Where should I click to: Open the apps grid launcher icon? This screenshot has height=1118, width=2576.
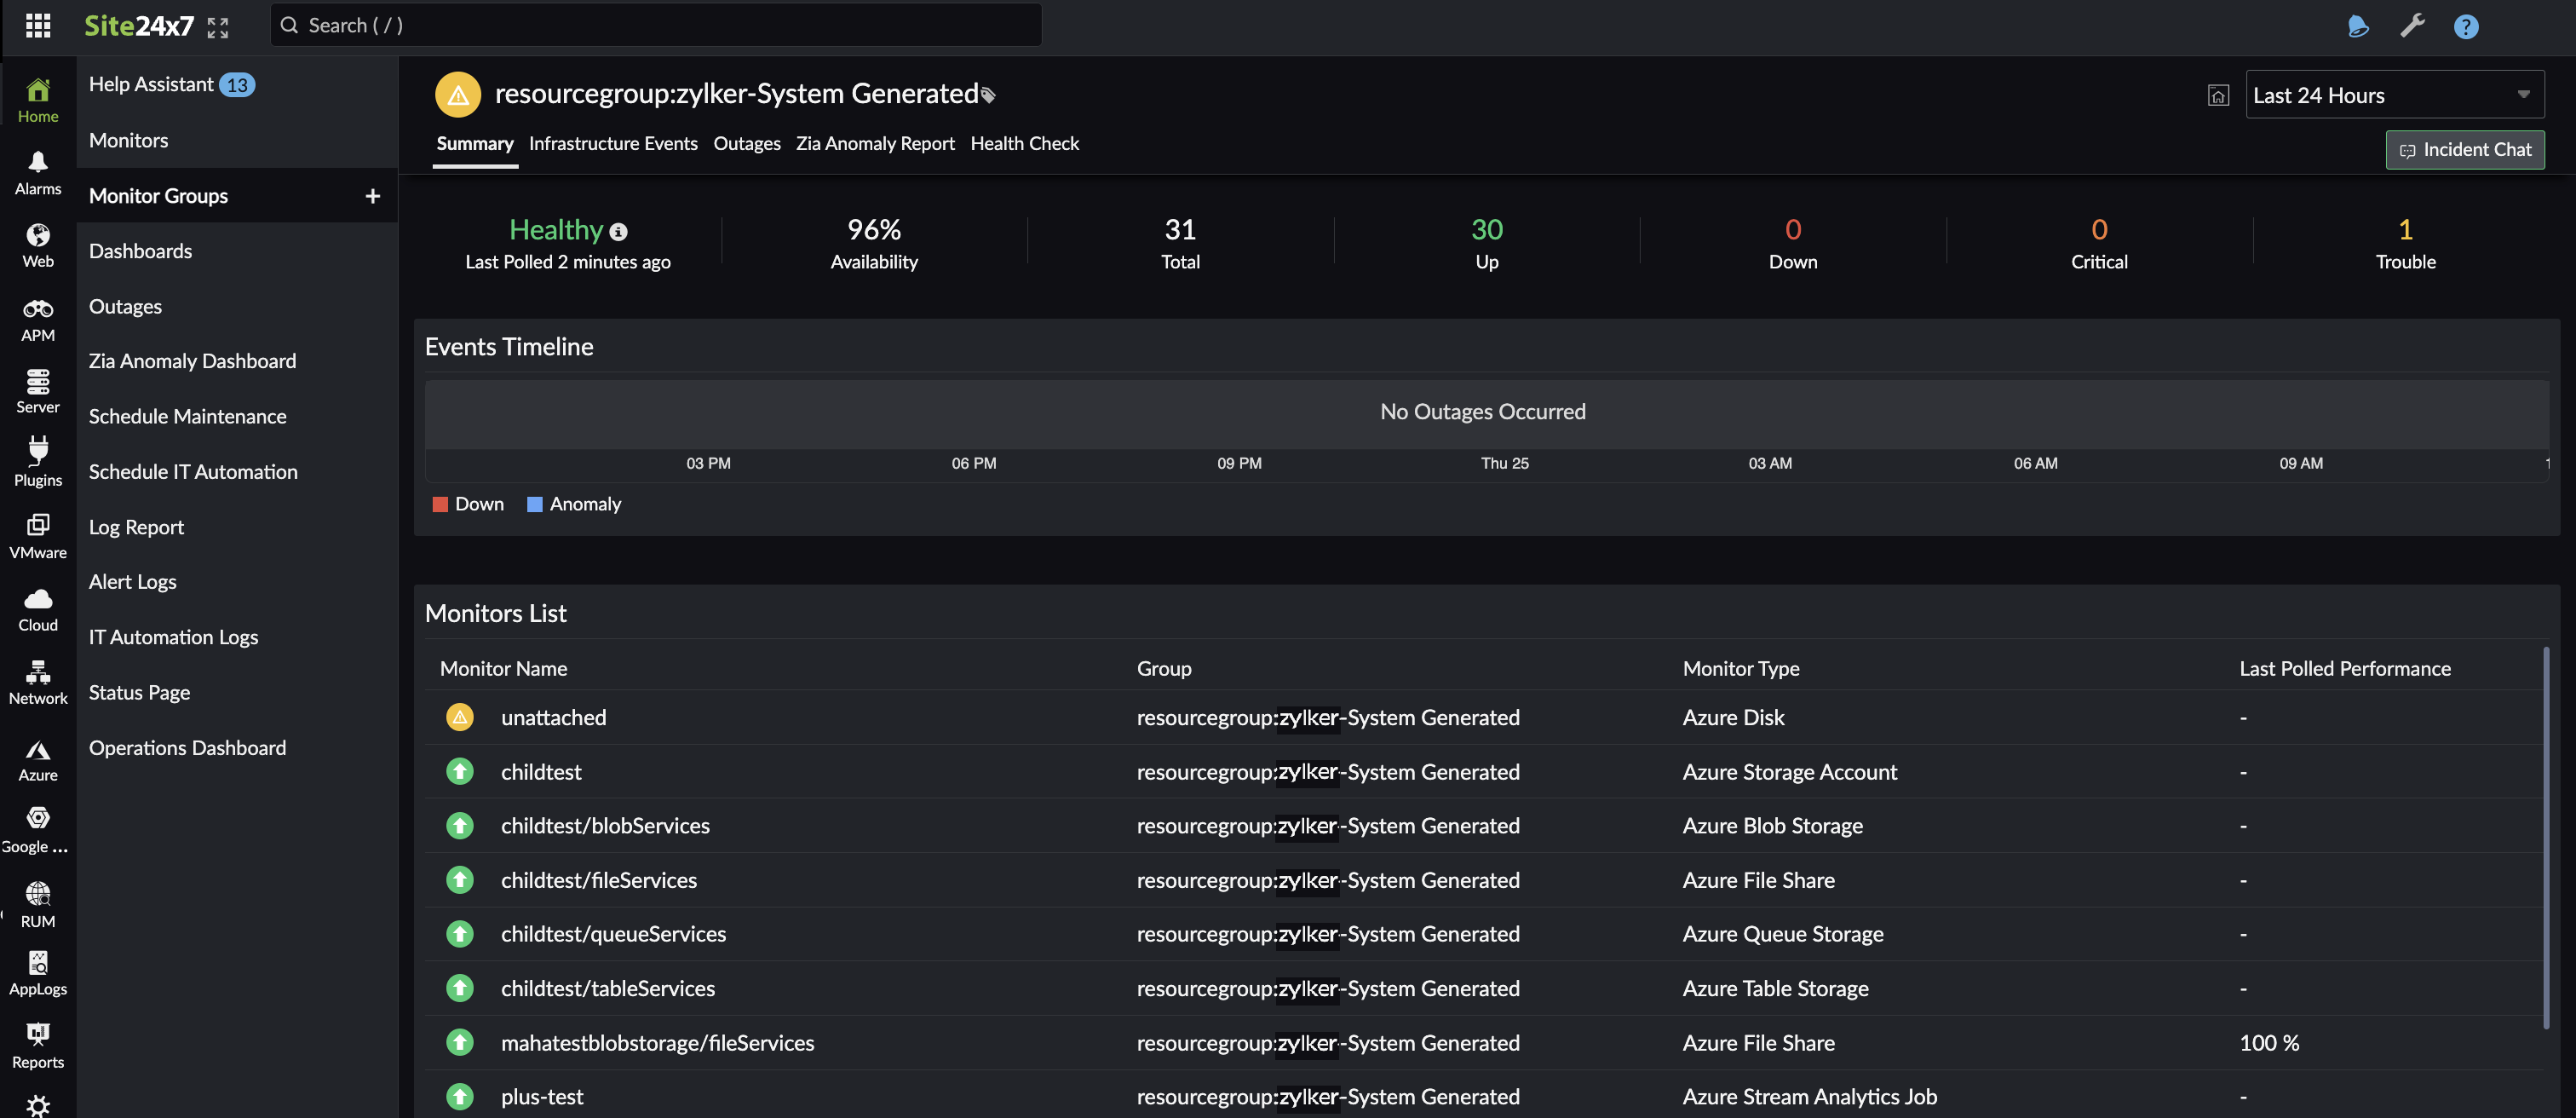[38, 25]
